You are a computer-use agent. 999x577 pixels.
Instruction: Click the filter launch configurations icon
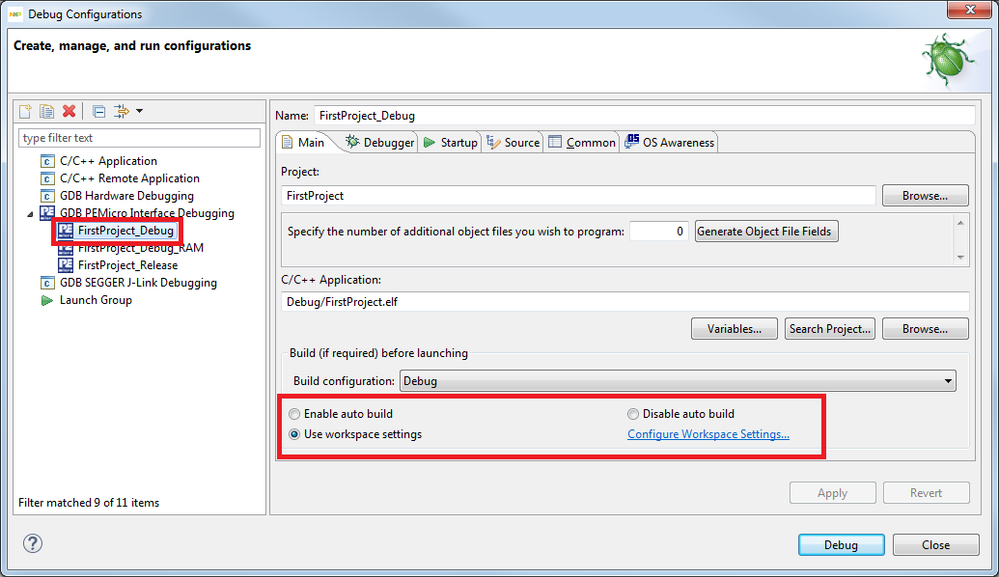pyautogui.click(x=122, y=111)
